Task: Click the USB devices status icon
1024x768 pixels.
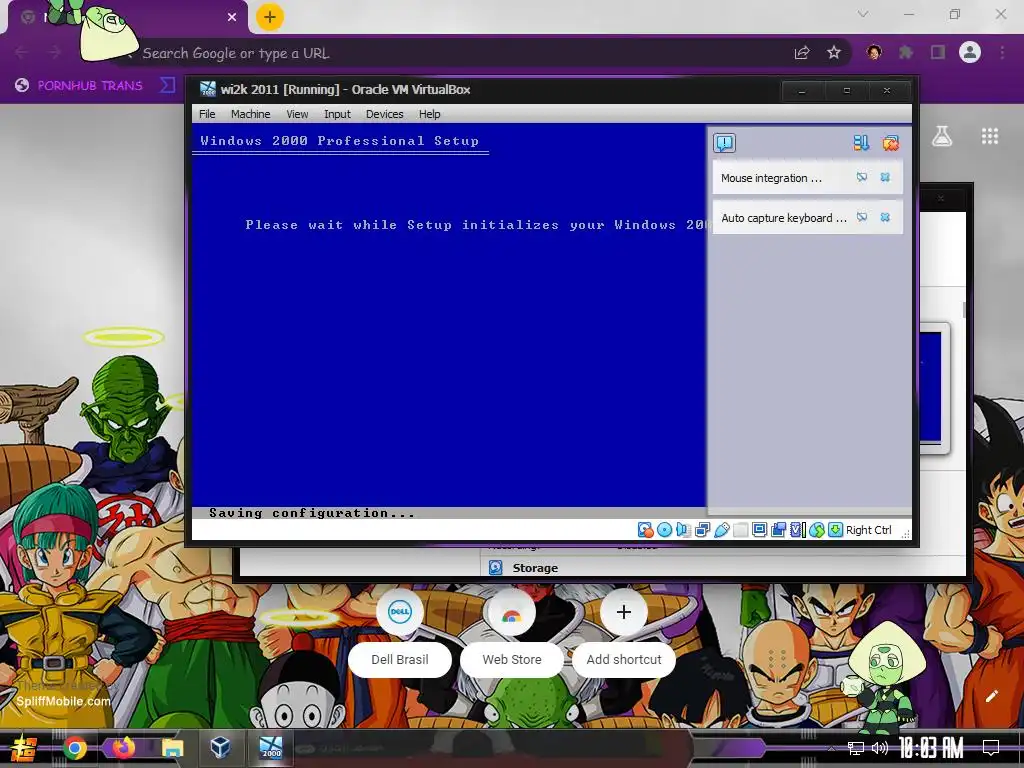Action: [721, 530]
